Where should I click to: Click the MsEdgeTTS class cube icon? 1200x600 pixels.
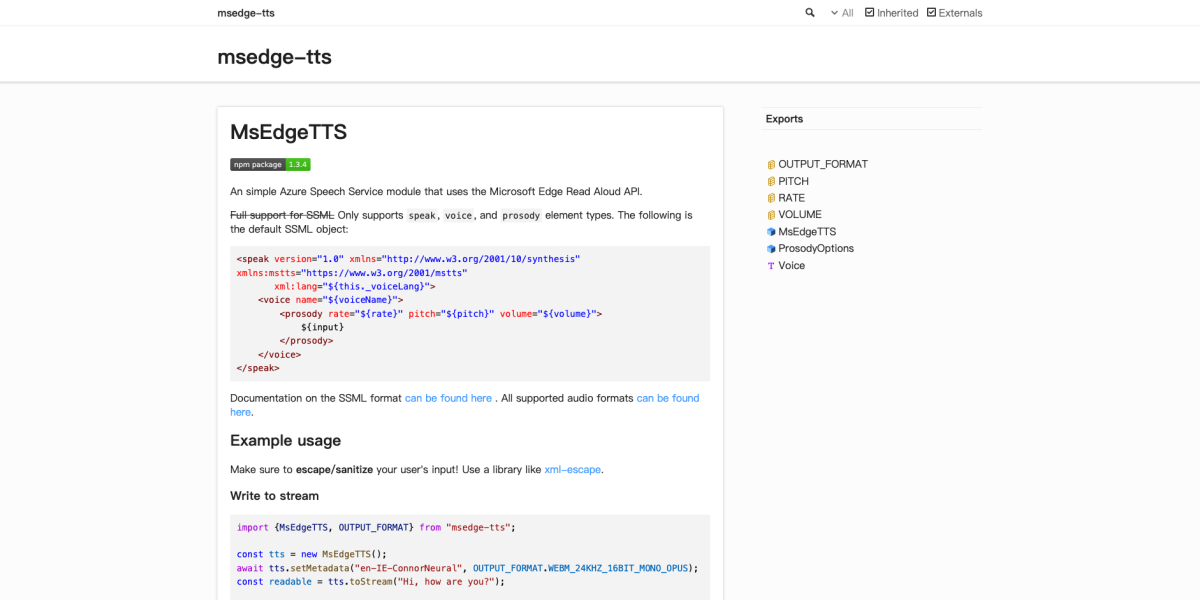(x=771, y=232)
